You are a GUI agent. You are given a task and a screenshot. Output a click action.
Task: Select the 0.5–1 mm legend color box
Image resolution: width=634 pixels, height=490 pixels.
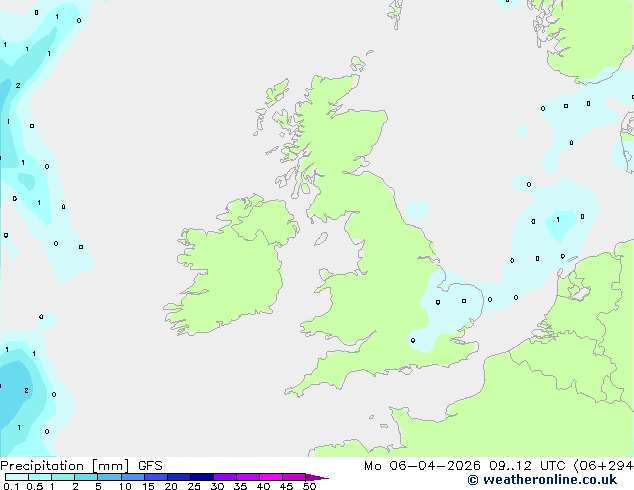pos(40,477)
